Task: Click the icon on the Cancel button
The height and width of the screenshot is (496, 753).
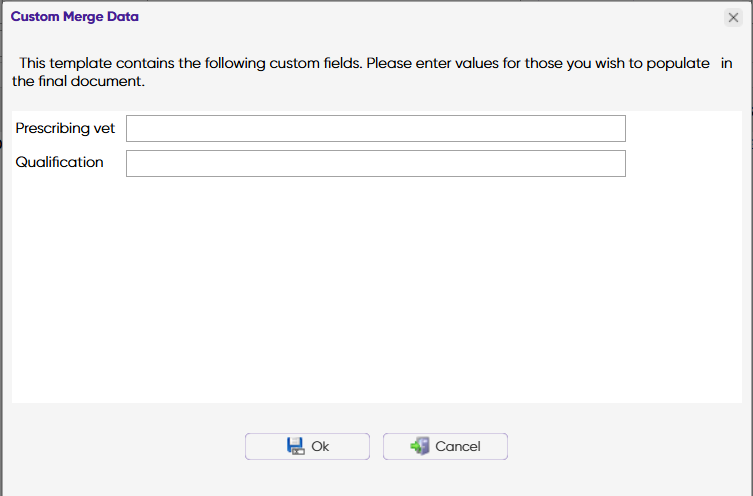Action: coord(420,446)
